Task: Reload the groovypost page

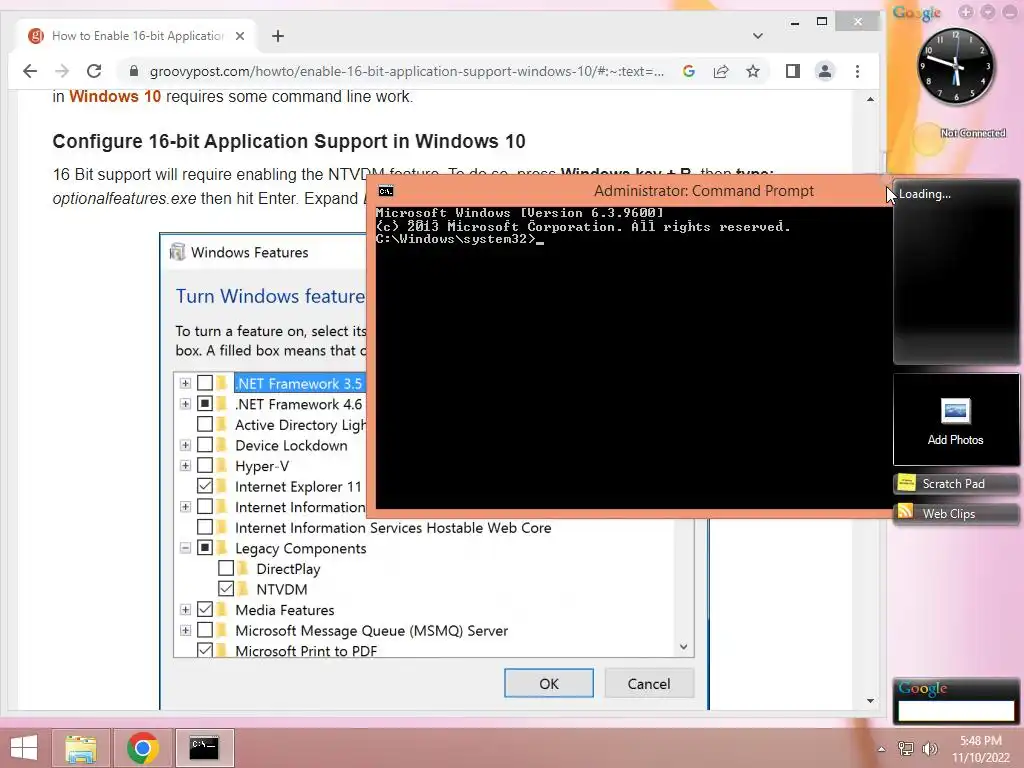Action: coord(94,71)
